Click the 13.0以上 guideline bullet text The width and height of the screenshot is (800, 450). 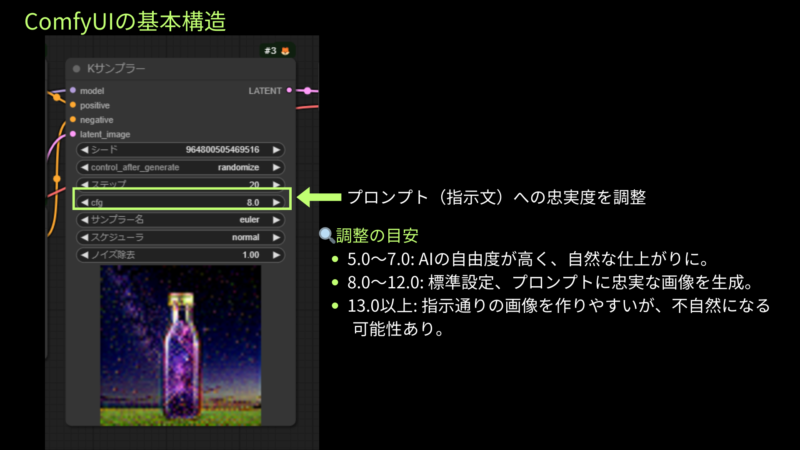(x=559, y=317)
